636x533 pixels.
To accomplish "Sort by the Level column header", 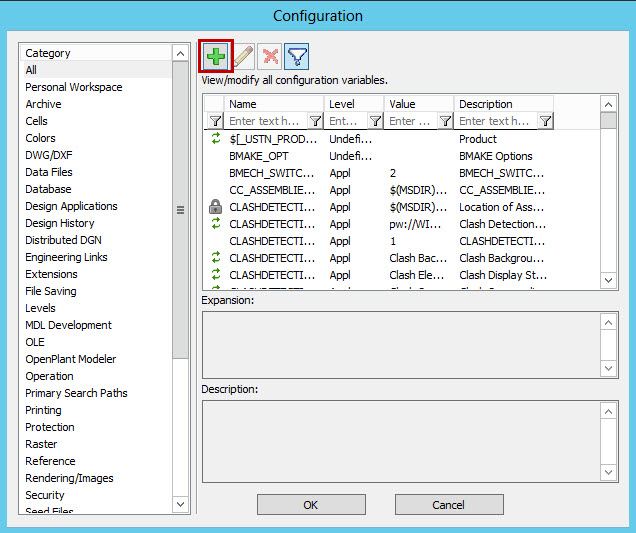I will click(354, 104).
